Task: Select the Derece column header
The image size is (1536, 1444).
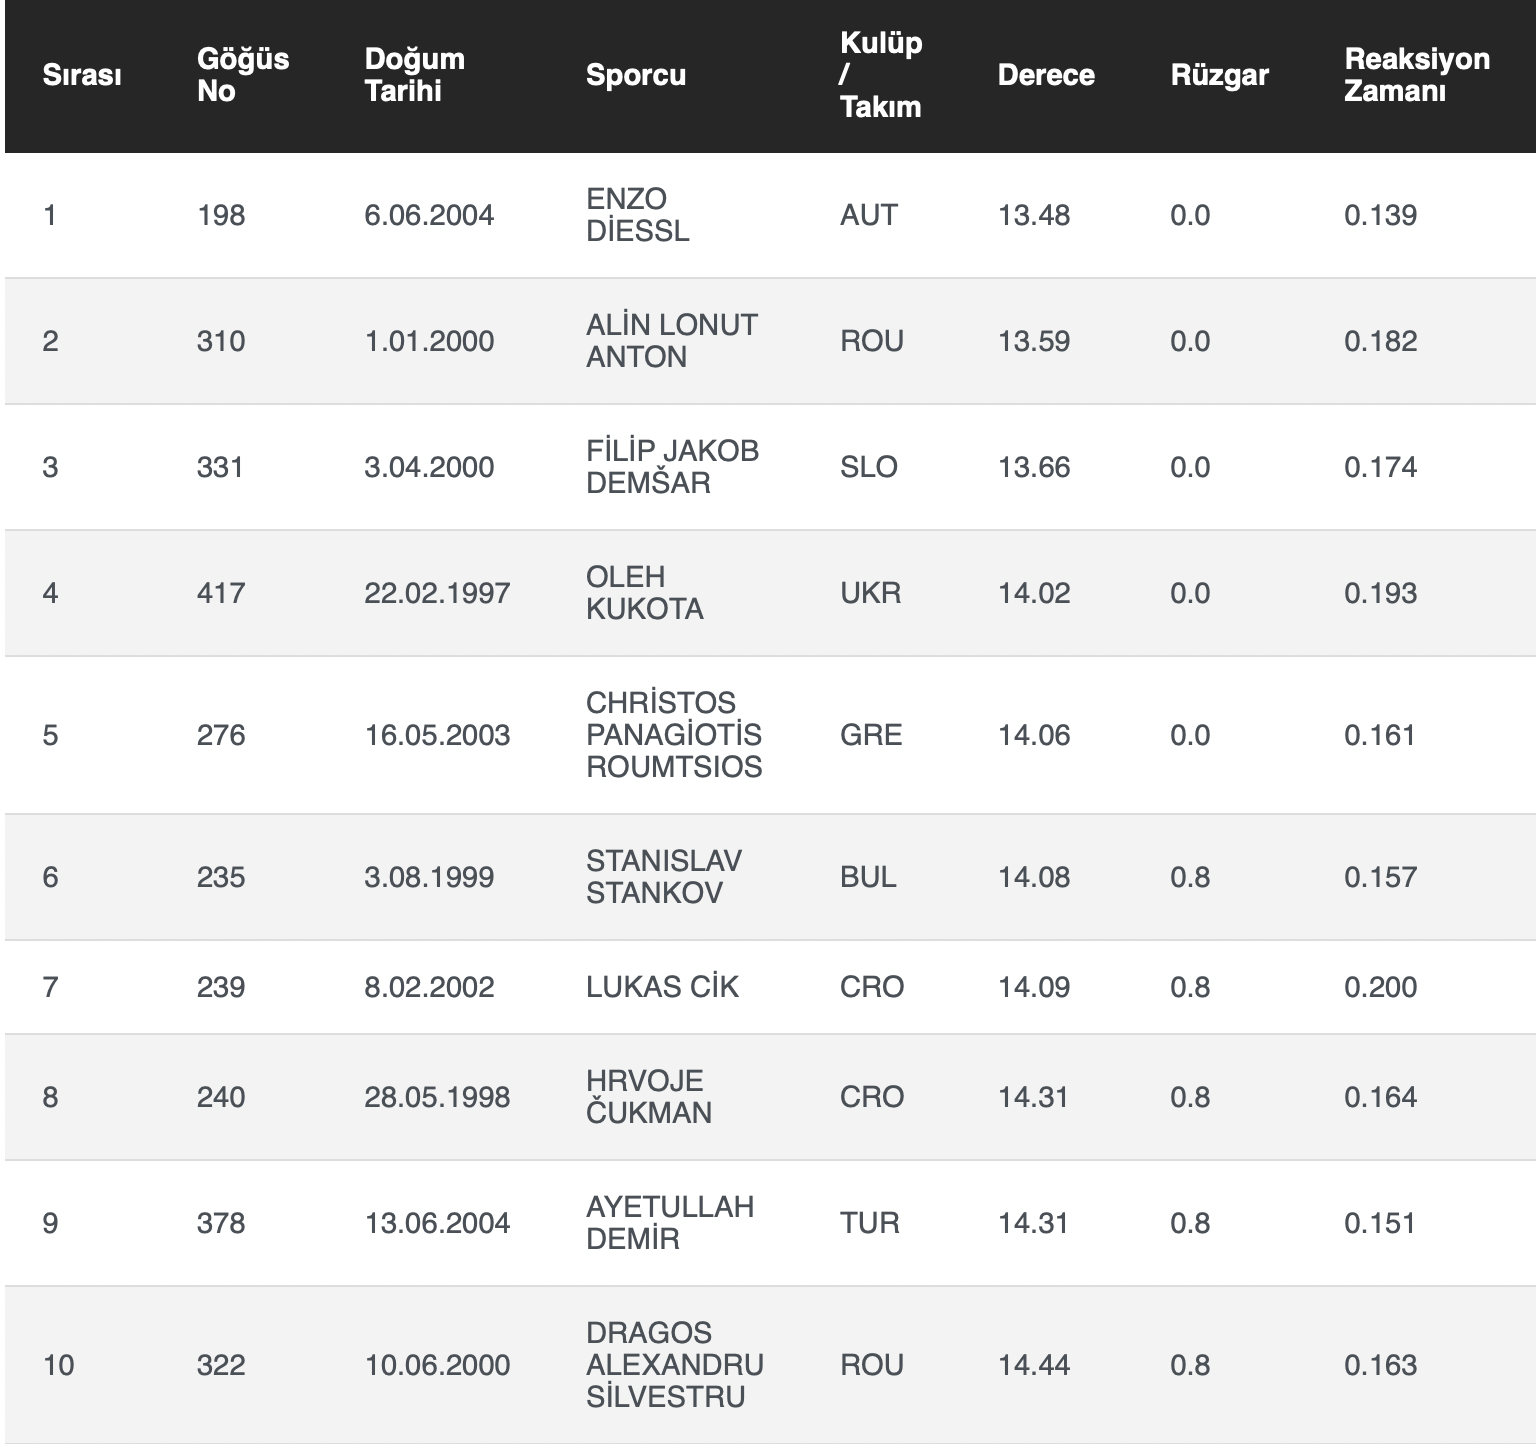Action: pos(1045,75)
